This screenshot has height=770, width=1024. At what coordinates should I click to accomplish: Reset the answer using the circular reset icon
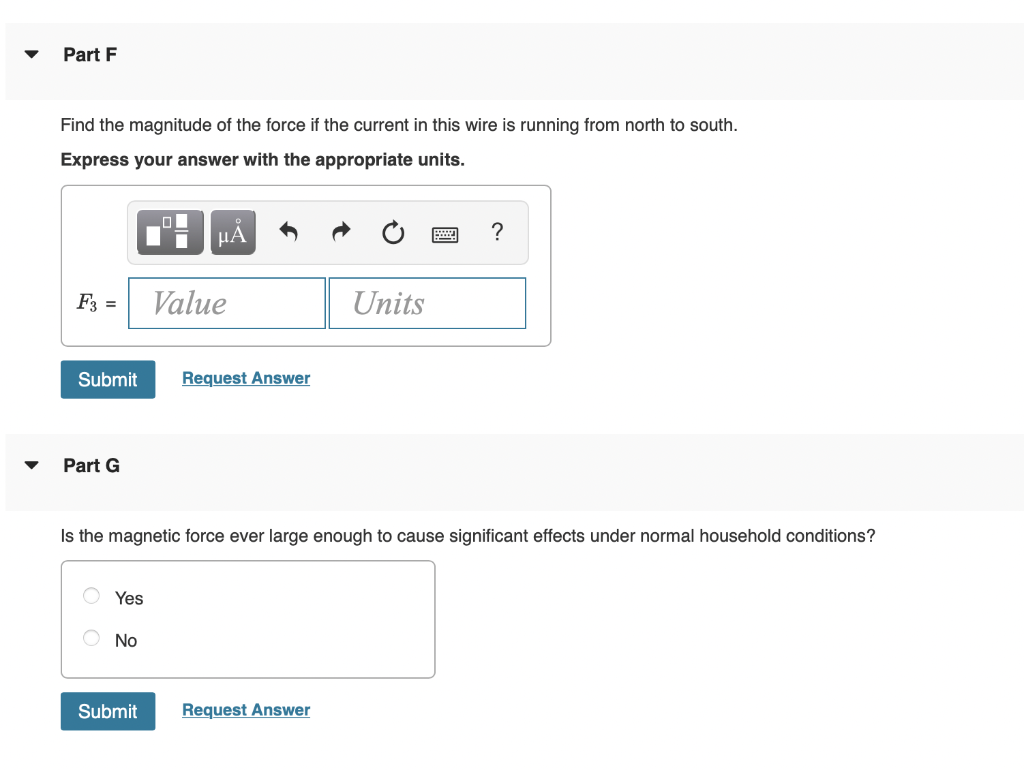pos(392,232)
